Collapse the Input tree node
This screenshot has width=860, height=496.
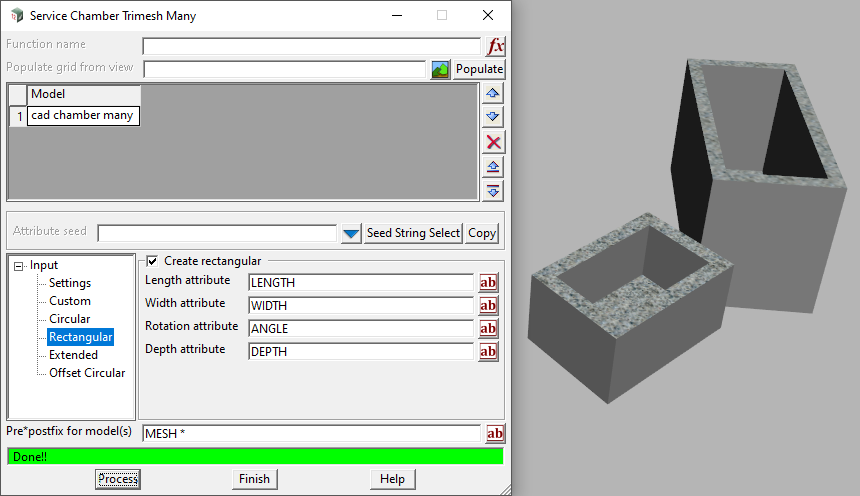[19, 265]
